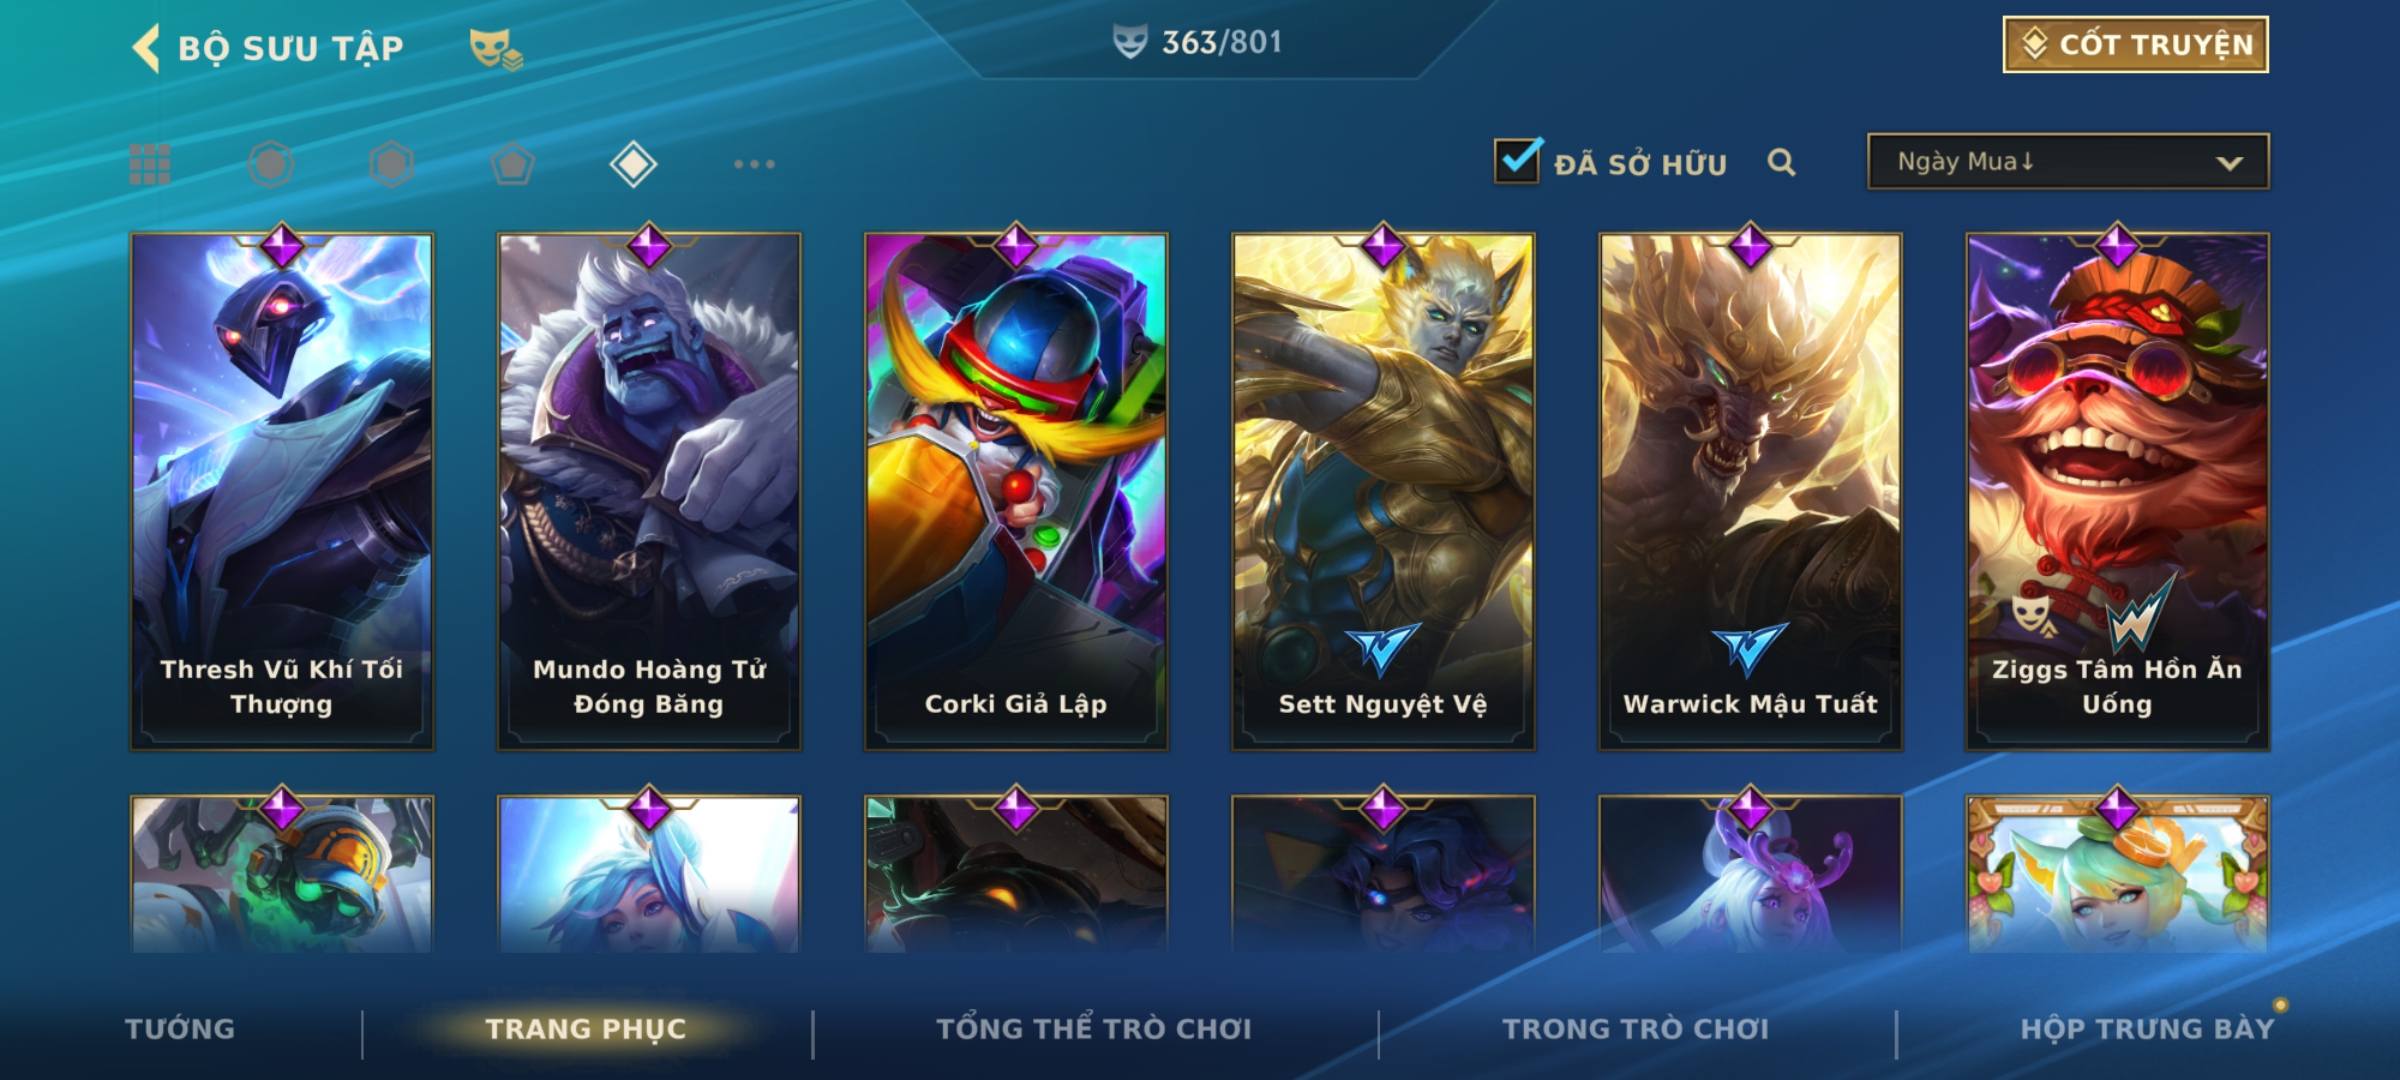The height and width of the screenshot is (1080, 2400).
Task: Click the sort dropdown chevron arrow
Action: (x=2229, y=163)
